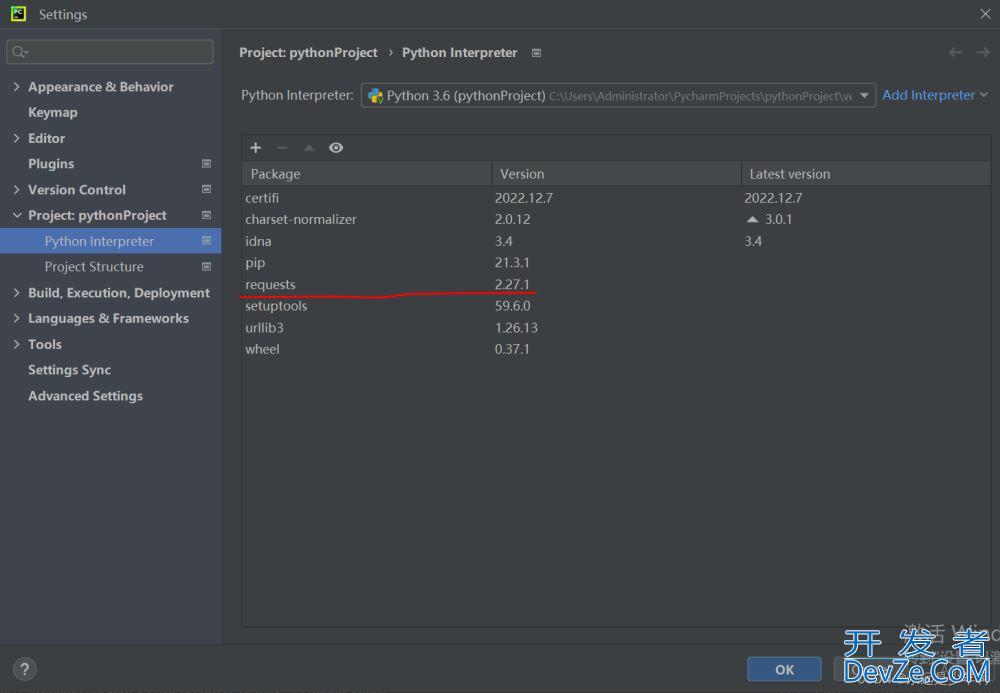Click version 21.3.1 of pip

pos(512,263)
